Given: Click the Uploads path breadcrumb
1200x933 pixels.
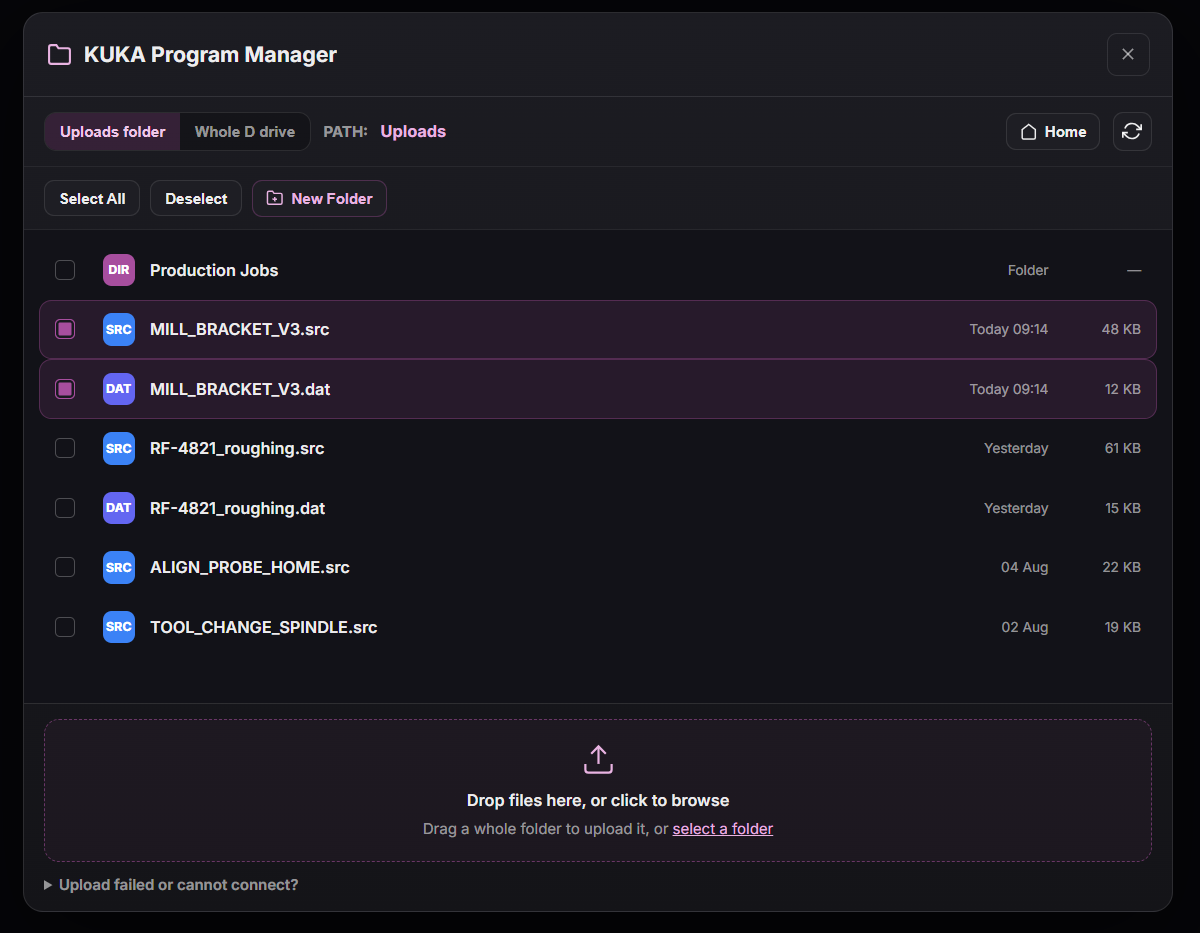Looking at the screenshot, I should 413,131.
